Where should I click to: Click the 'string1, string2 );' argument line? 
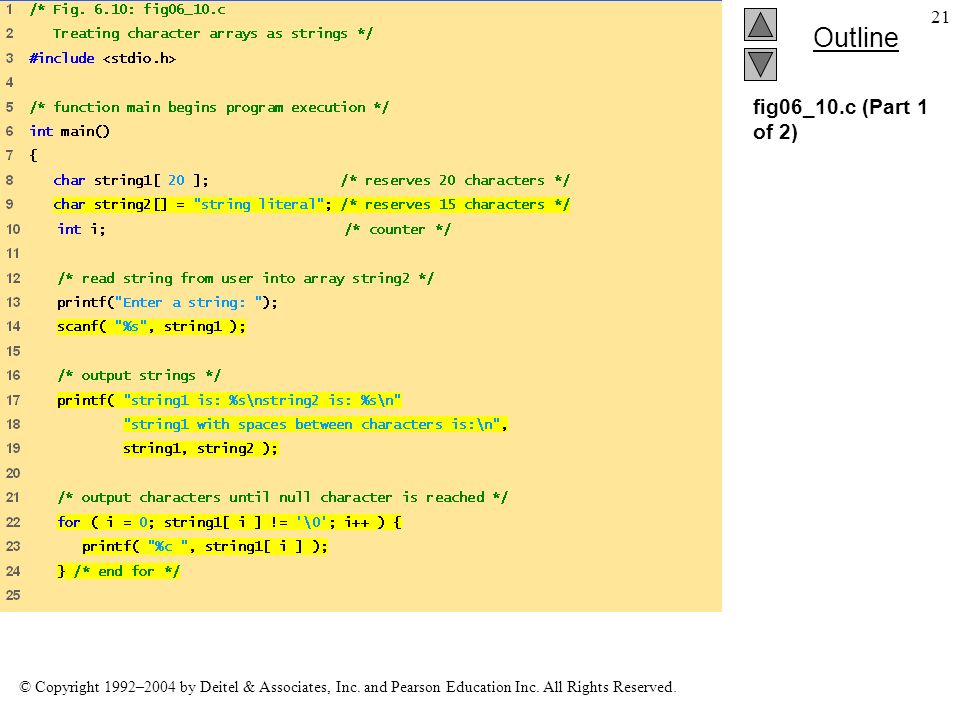point(200,448)
